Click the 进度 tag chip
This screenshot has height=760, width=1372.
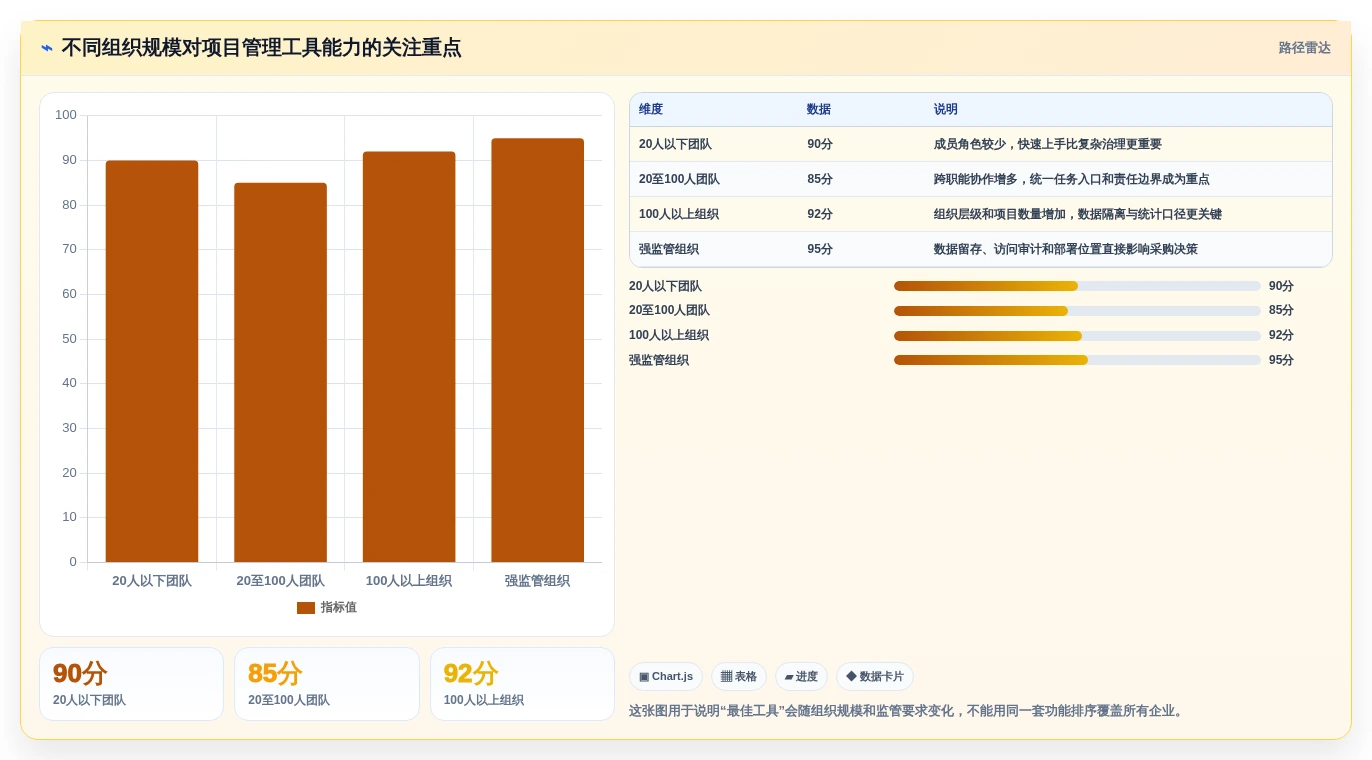point(801,677)
